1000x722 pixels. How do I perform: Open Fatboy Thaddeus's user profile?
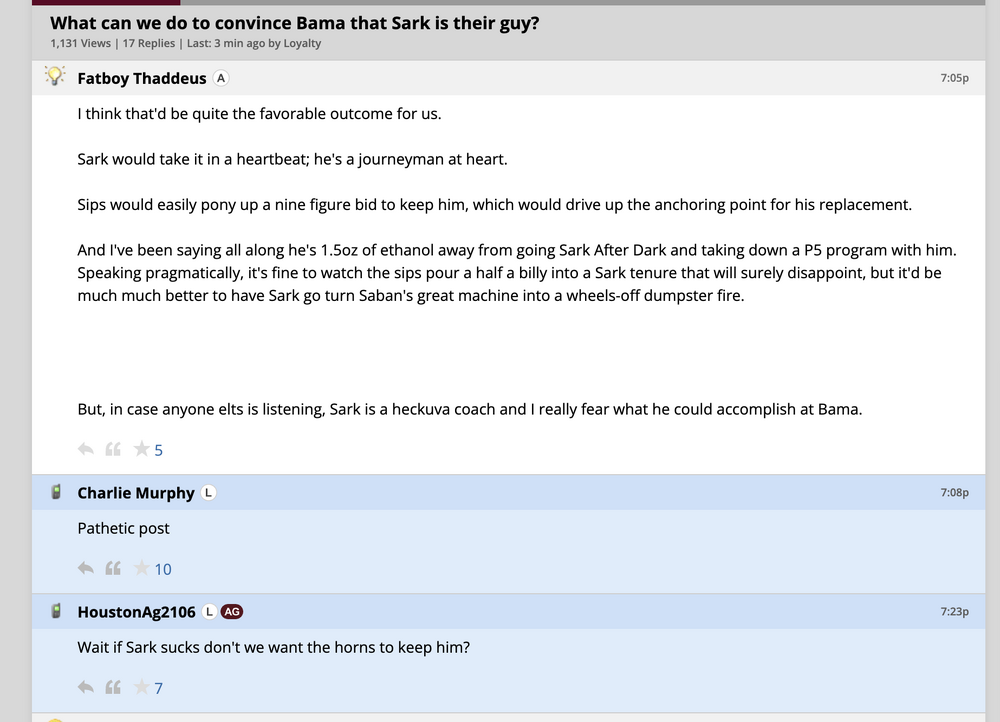pos(142,78)
